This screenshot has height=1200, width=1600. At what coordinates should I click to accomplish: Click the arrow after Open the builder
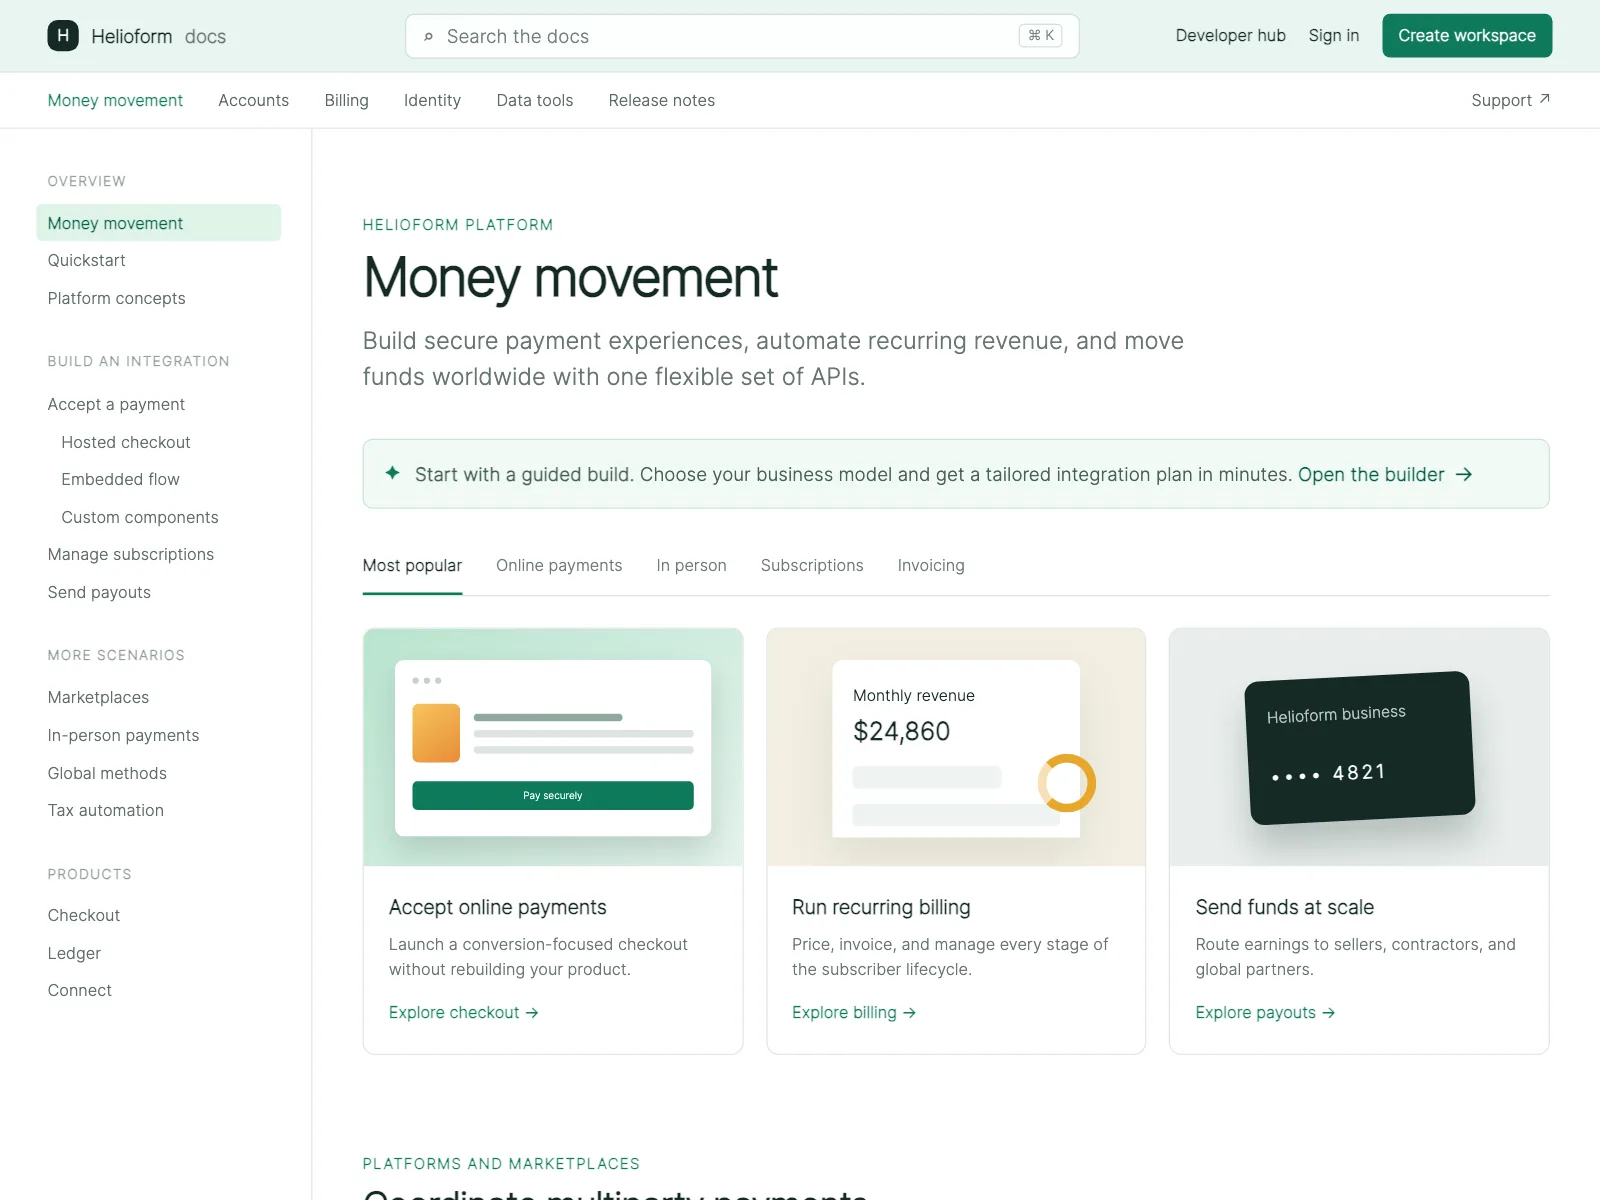pyautogui.click(x=1464, y=474)
